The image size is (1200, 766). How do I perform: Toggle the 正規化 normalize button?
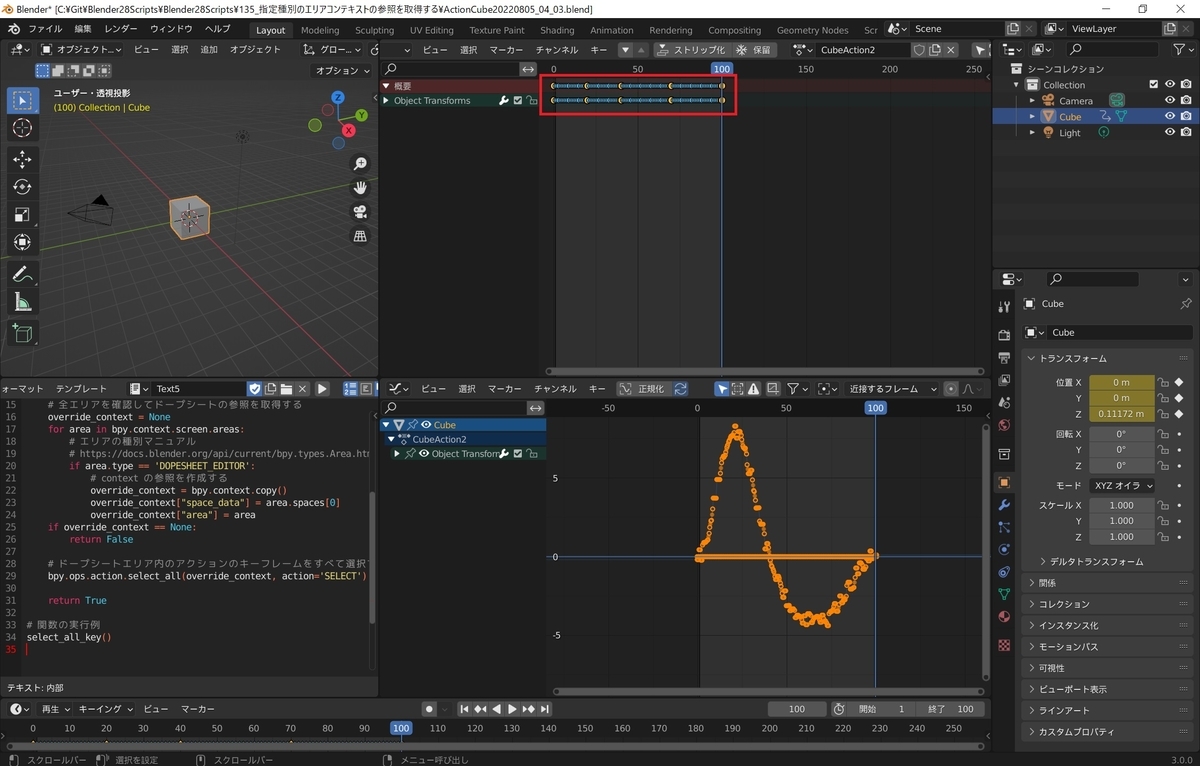pyautogui.click(x=643, y=388)
